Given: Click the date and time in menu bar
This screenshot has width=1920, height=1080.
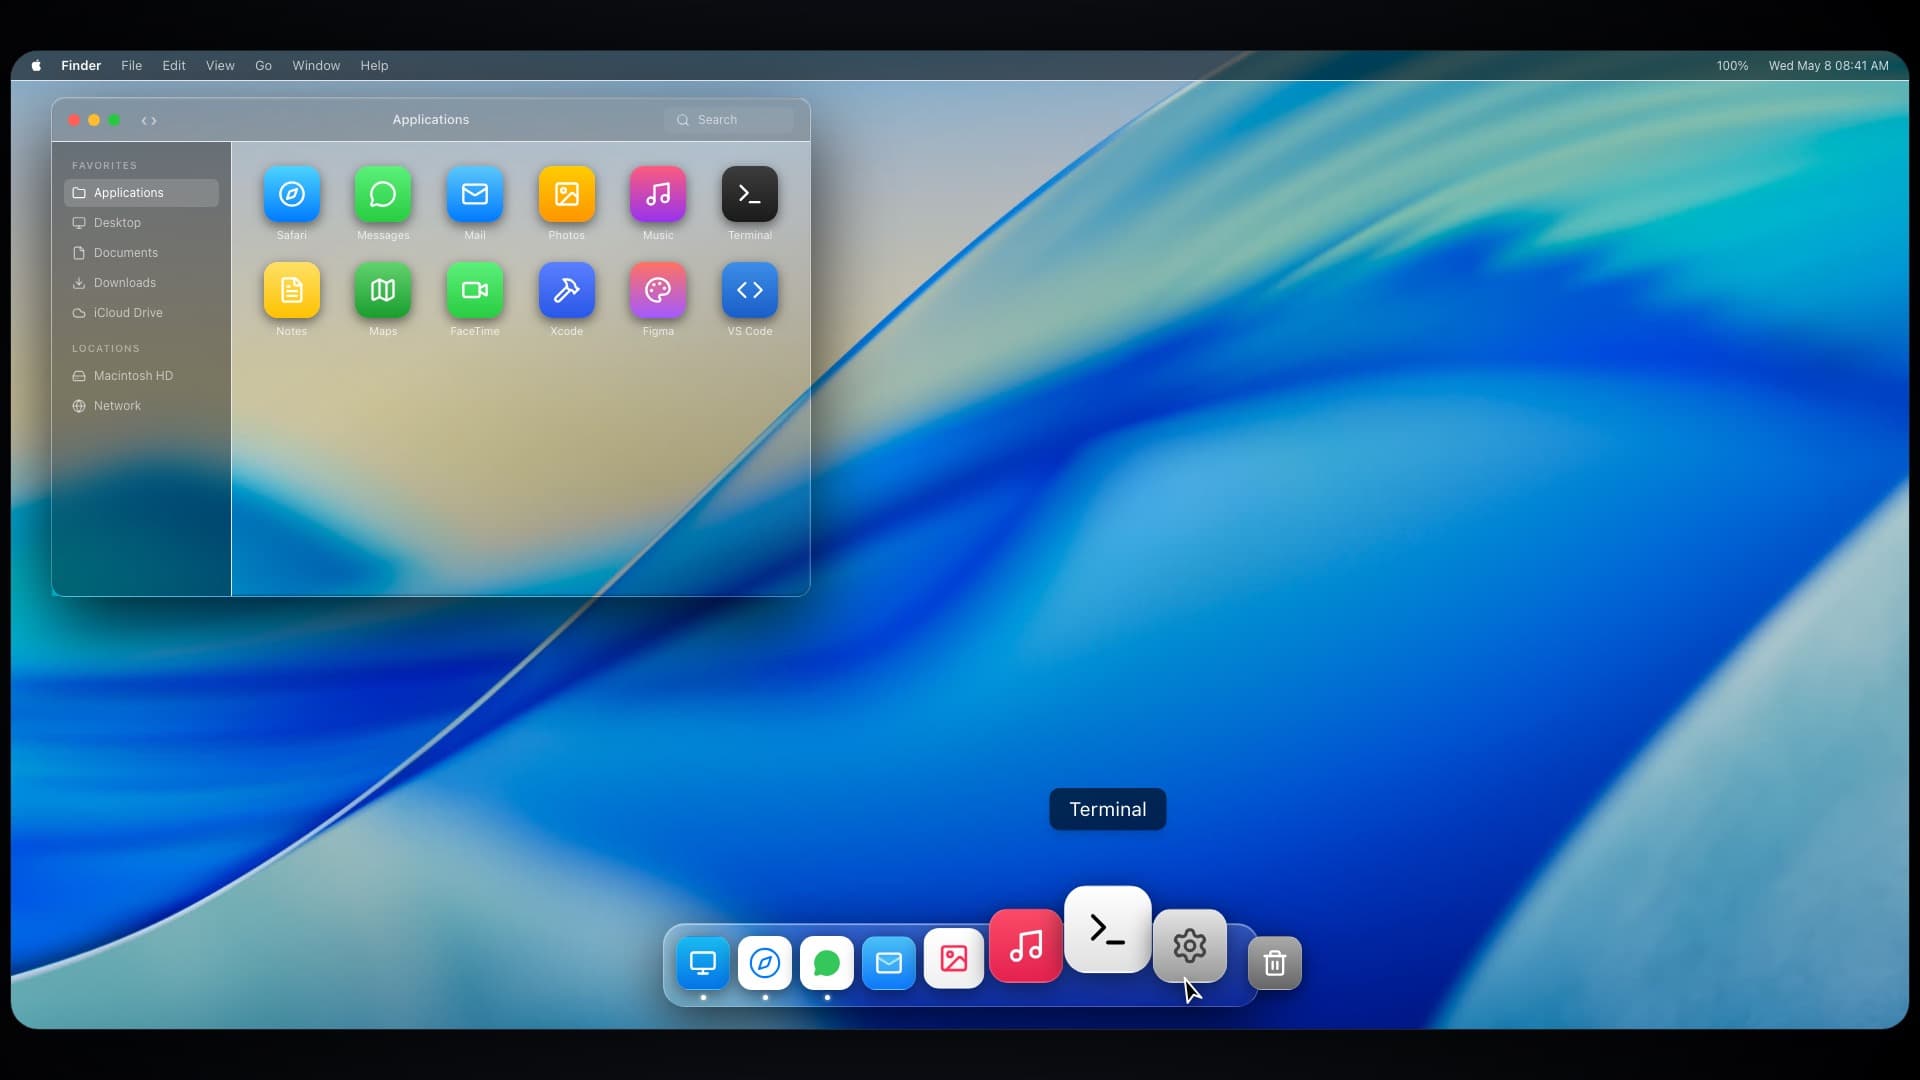Looking at the screenshot, I should point(1828,66).
